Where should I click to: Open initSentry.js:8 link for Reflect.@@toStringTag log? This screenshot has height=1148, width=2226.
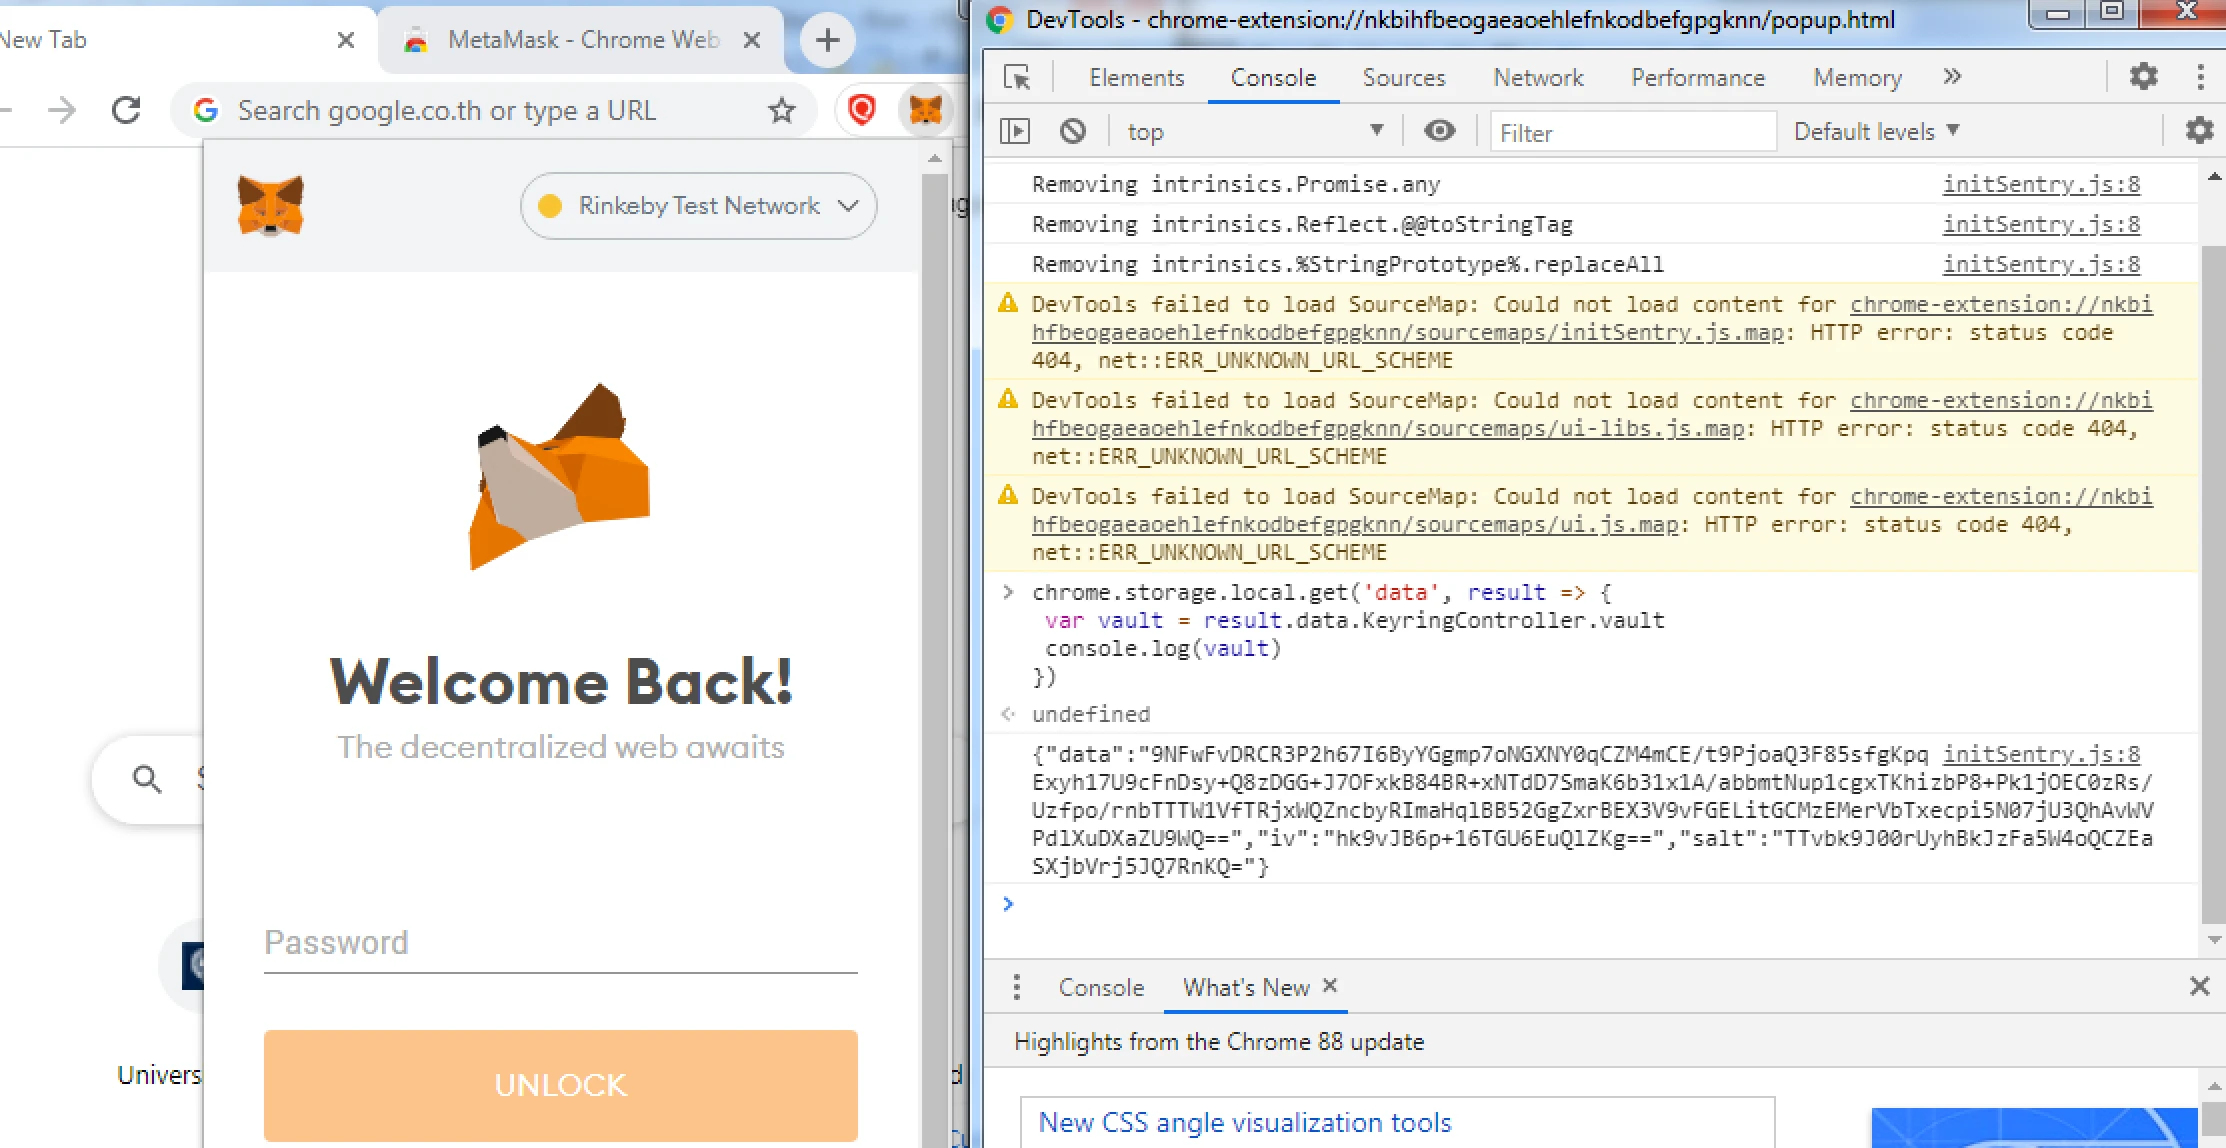pos(2041,224)
